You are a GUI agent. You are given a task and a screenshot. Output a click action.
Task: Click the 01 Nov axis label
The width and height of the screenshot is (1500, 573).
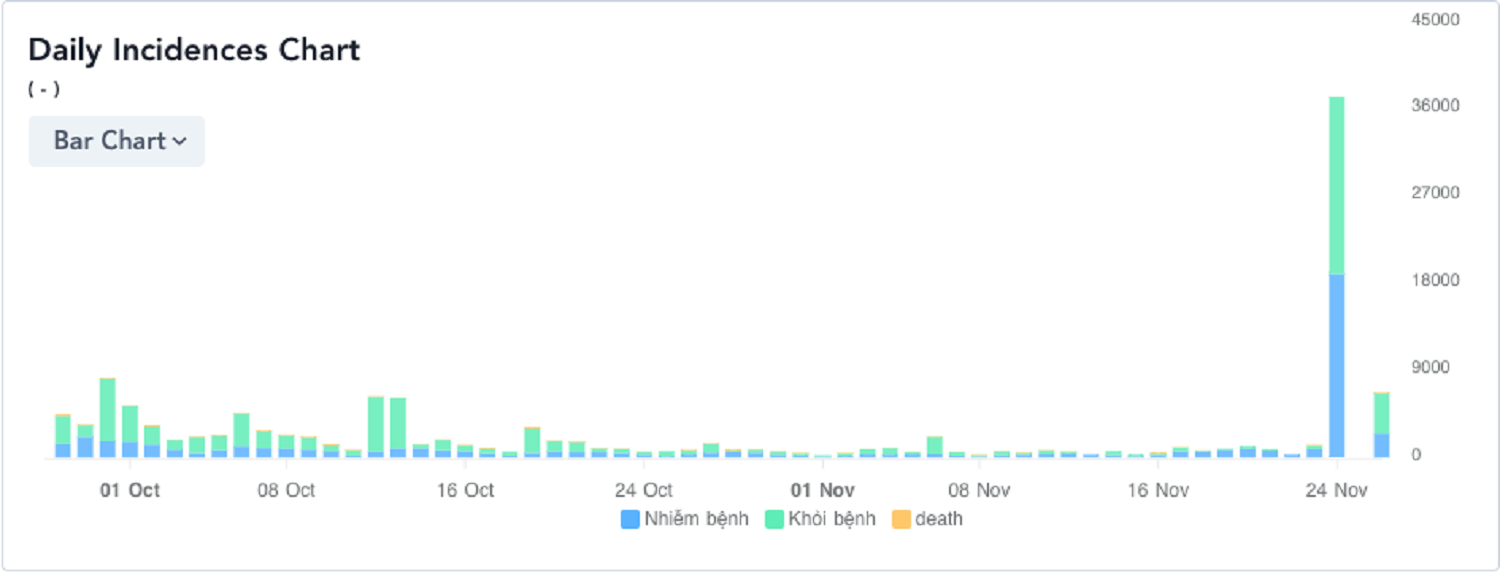tap(822, 490)
